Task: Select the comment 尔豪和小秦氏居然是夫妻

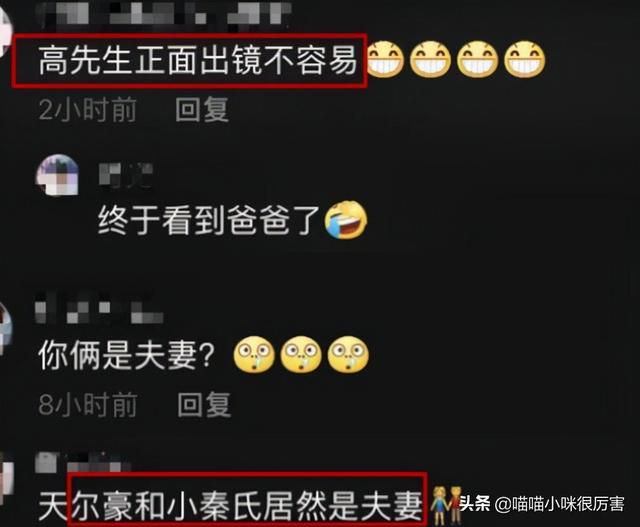Action: click(247, 506)
